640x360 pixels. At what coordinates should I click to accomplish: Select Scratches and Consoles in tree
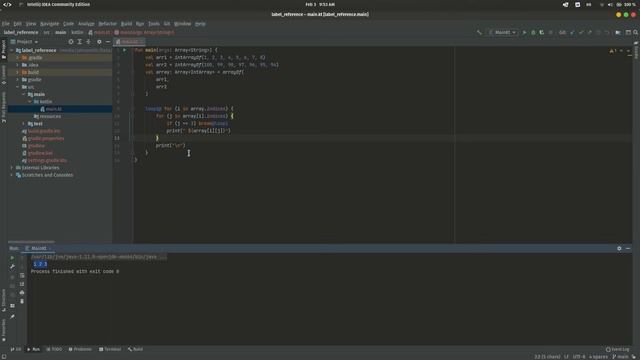tap(44, 175)
